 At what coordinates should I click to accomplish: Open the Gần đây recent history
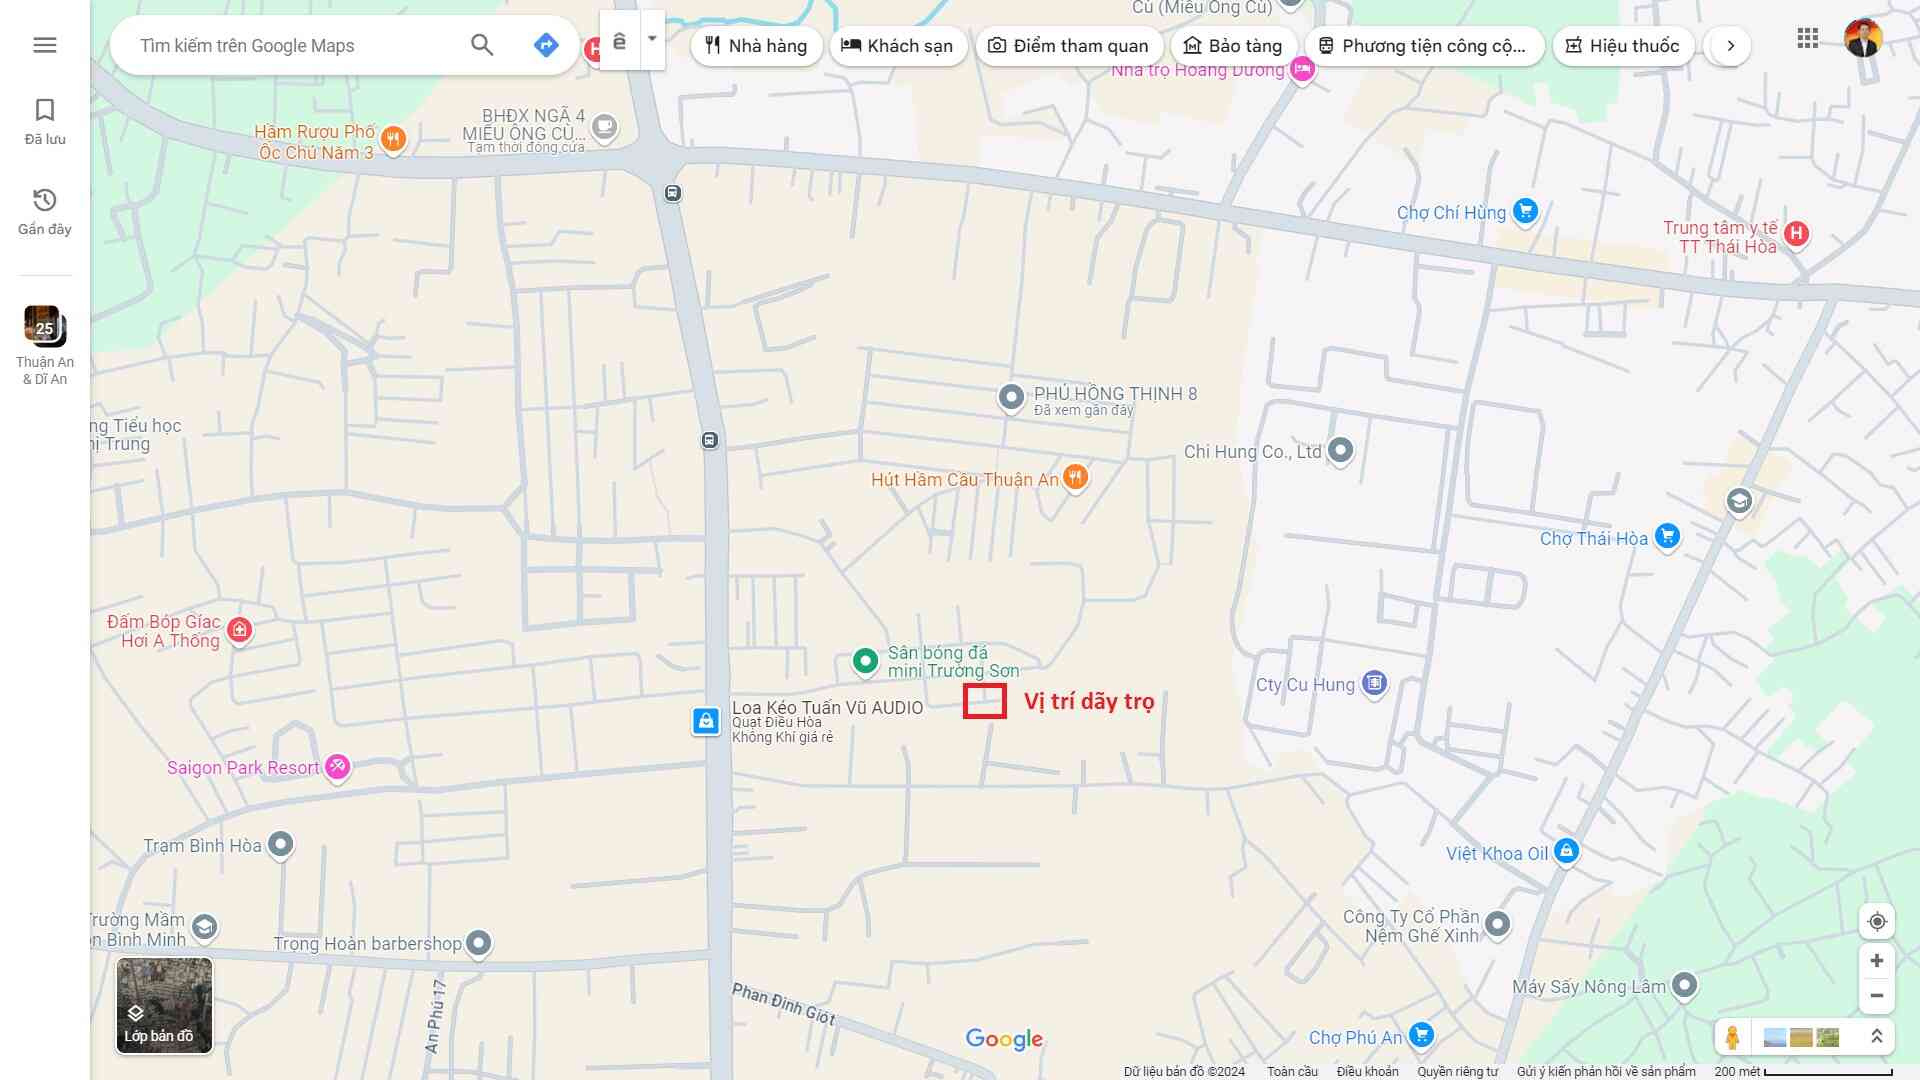45,211
